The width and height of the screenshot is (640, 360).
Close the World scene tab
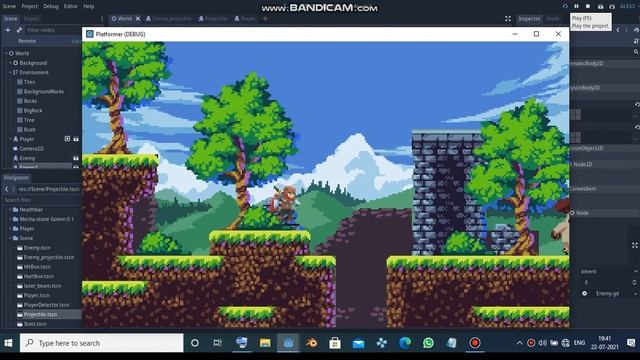pos(138,19)
